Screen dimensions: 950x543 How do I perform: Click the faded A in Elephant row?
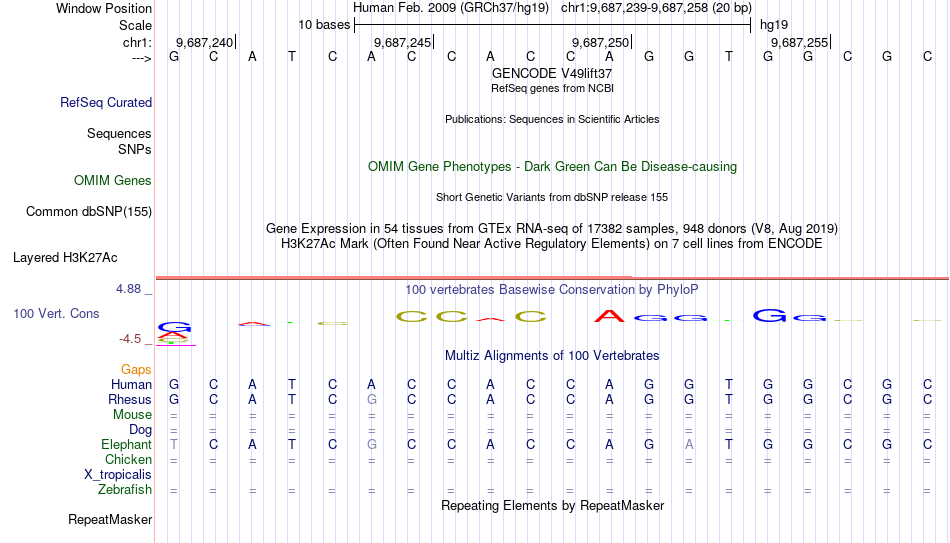coord(689,445)
